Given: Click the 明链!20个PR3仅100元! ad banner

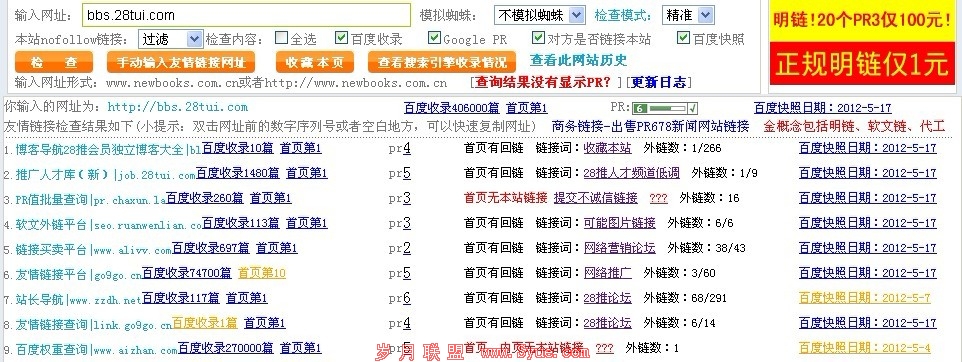Looking at the screenshot, I should (862, 20).
